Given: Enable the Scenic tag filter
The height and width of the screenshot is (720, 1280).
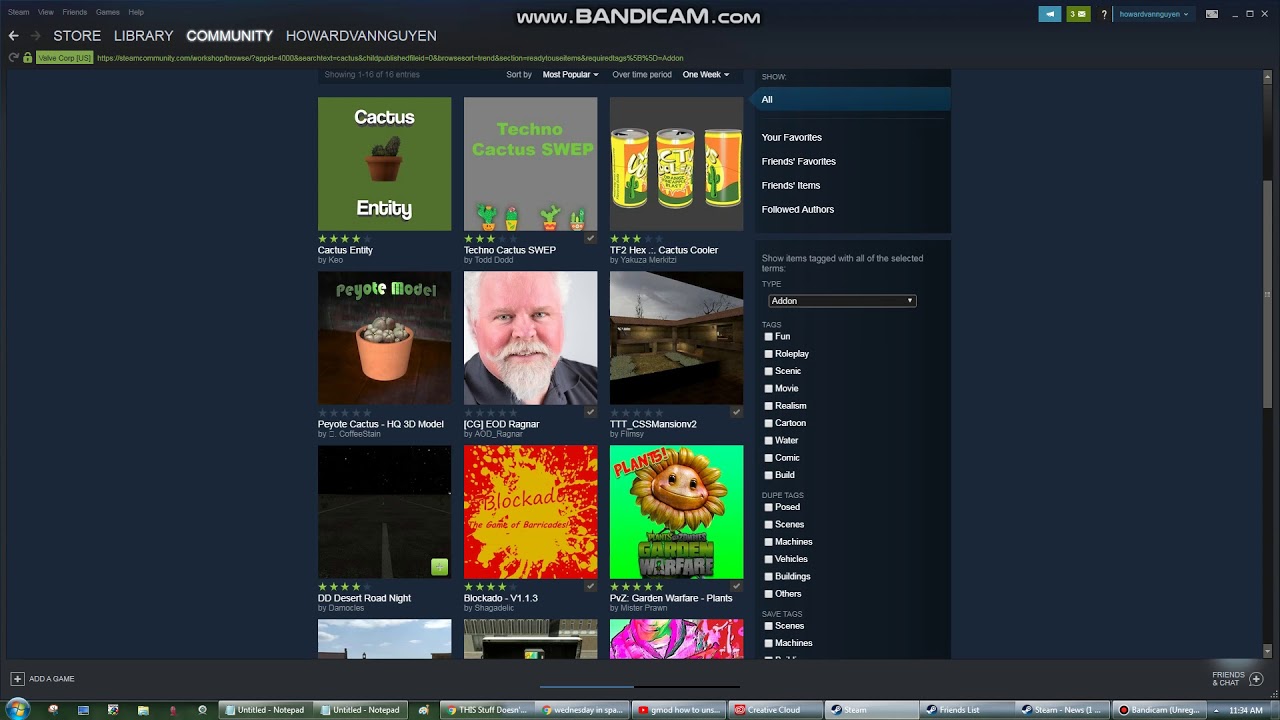Looking at the screenshot, I should tap(768, 371).
